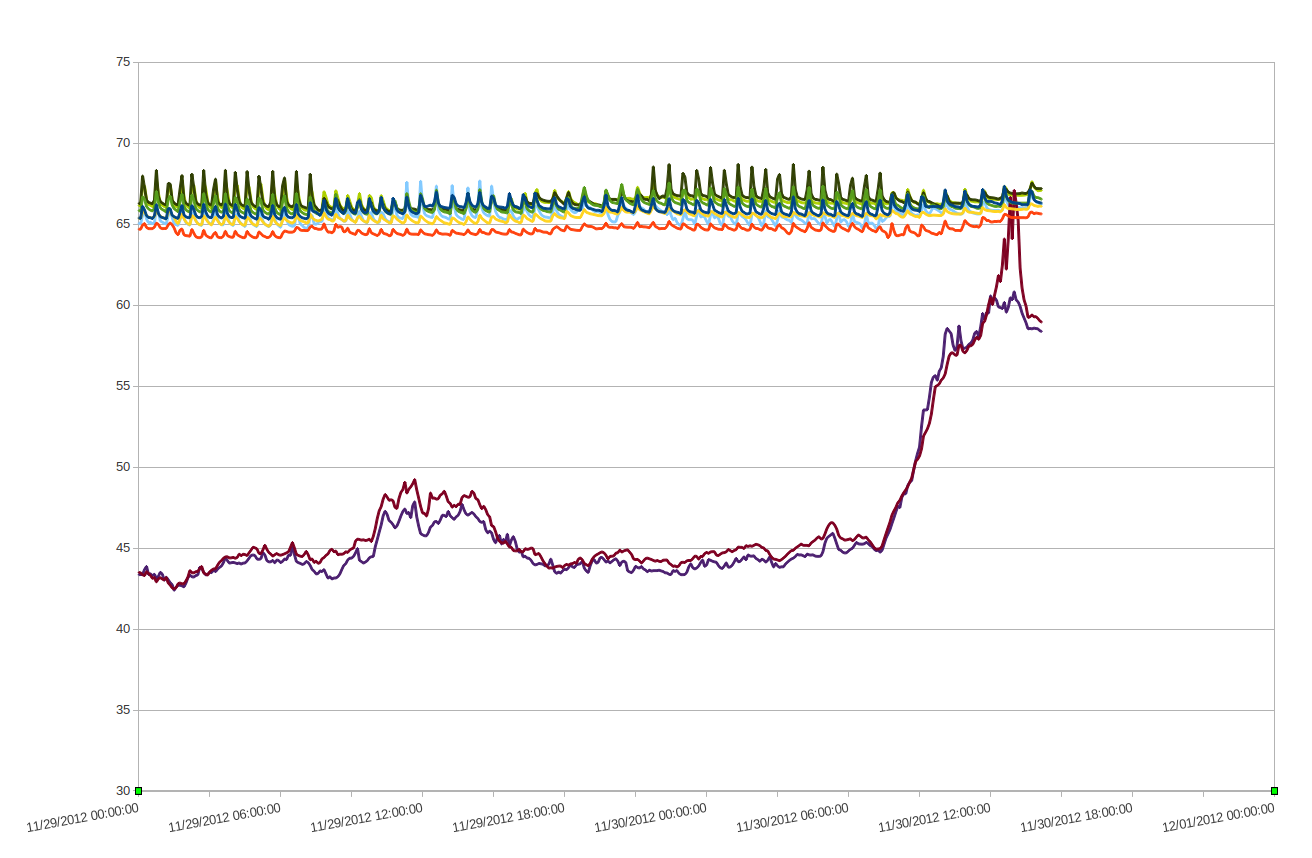Screen dimensions: 1312x858
Task: Click the y-axis label 45
Action: (123, 548)
